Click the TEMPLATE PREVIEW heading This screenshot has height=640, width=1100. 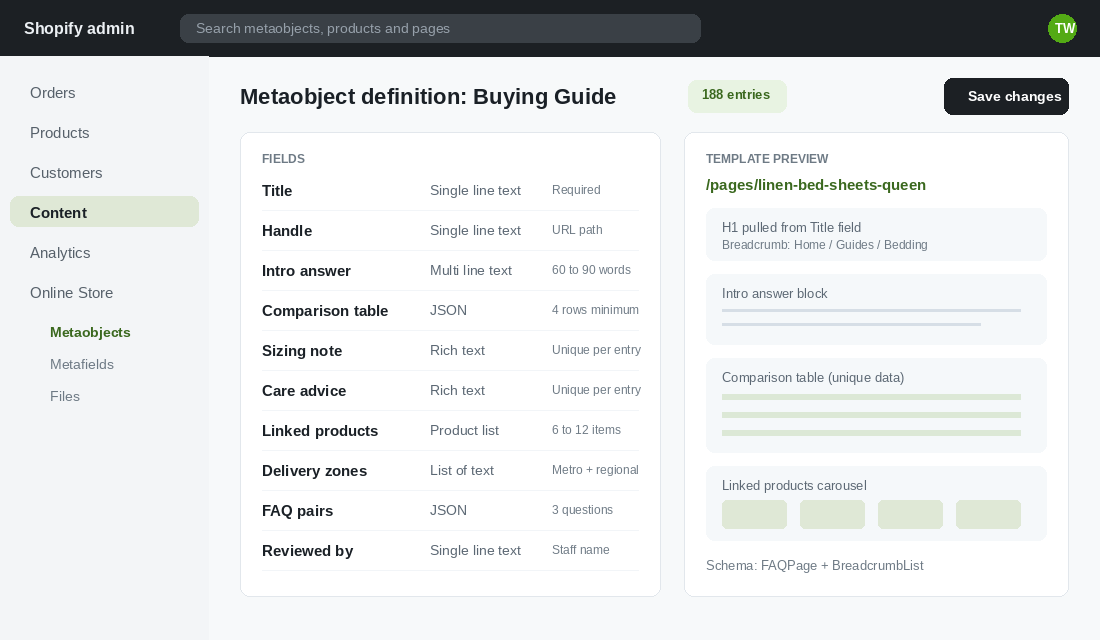pyautogui.click(x=767, y=159)
